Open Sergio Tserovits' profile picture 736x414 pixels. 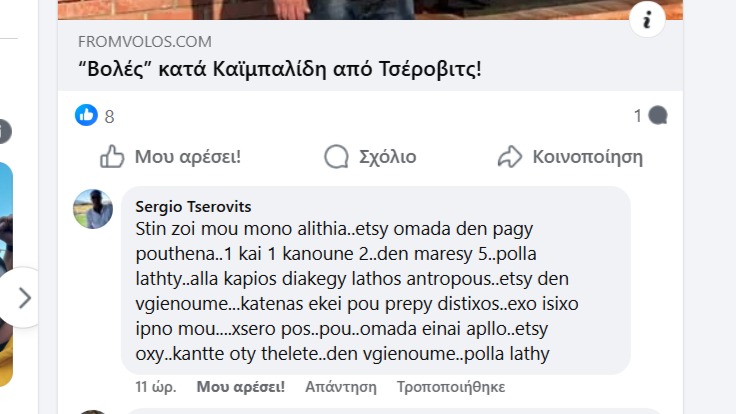pyautogui.click(x=93, y=209)
